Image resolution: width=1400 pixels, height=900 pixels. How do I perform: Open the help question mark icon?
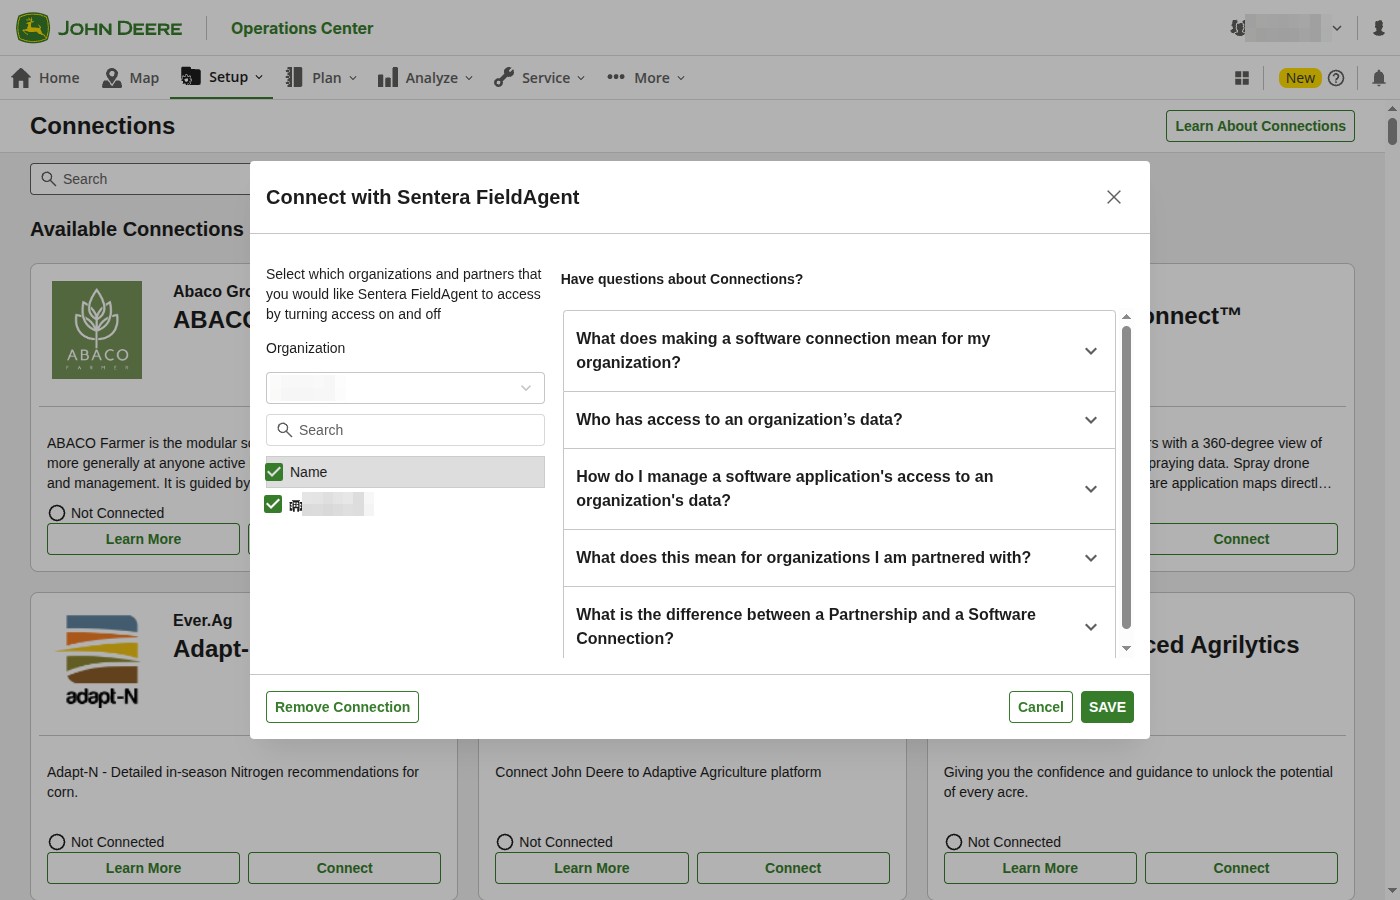1336,78
